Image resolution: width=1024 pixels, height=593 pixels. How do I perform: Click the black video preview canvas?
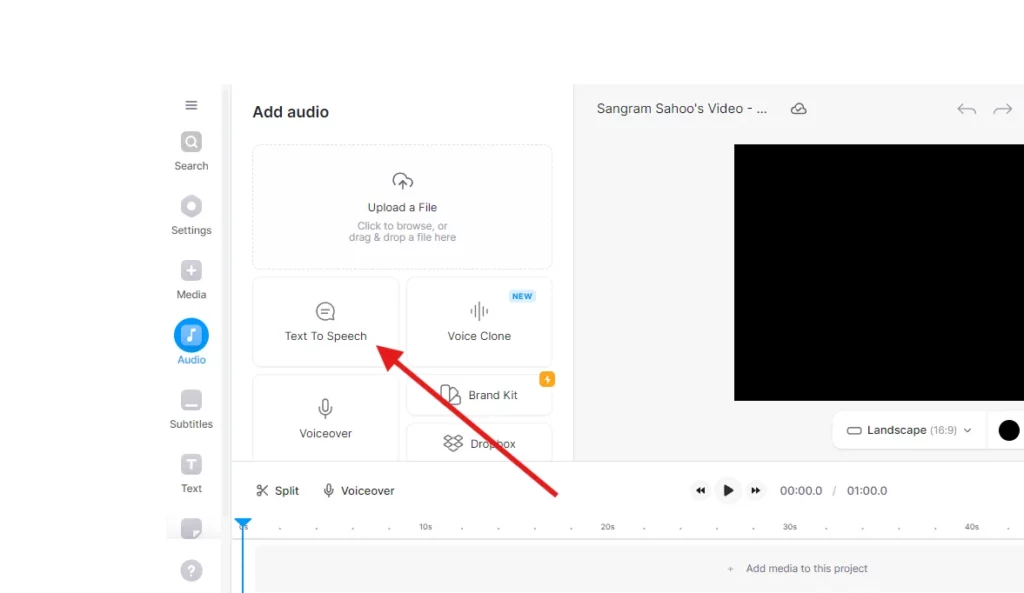(879, 272)
